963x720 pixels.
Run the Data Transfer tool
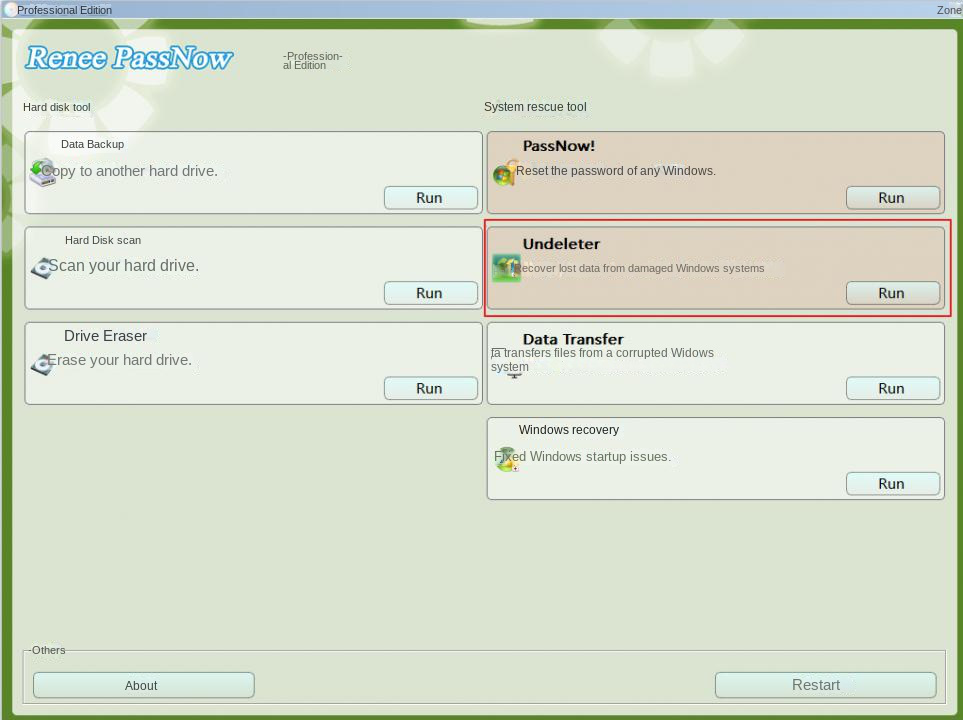tap(891, 388)
